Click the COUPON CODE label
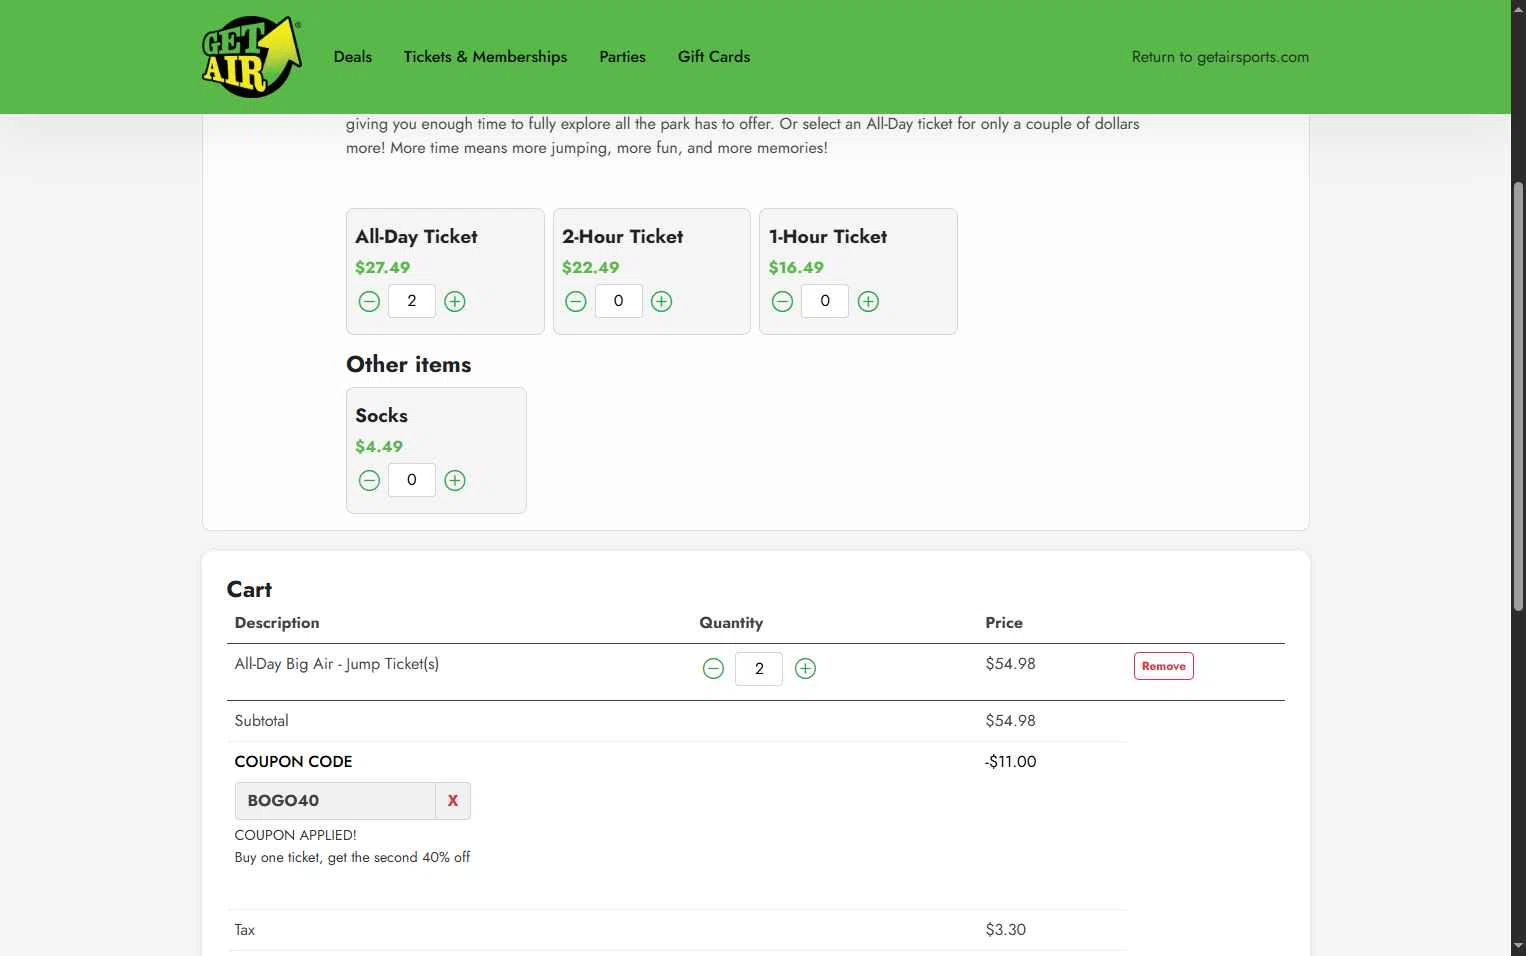This screenshot has width=1526, height=956. coord(293,762)
